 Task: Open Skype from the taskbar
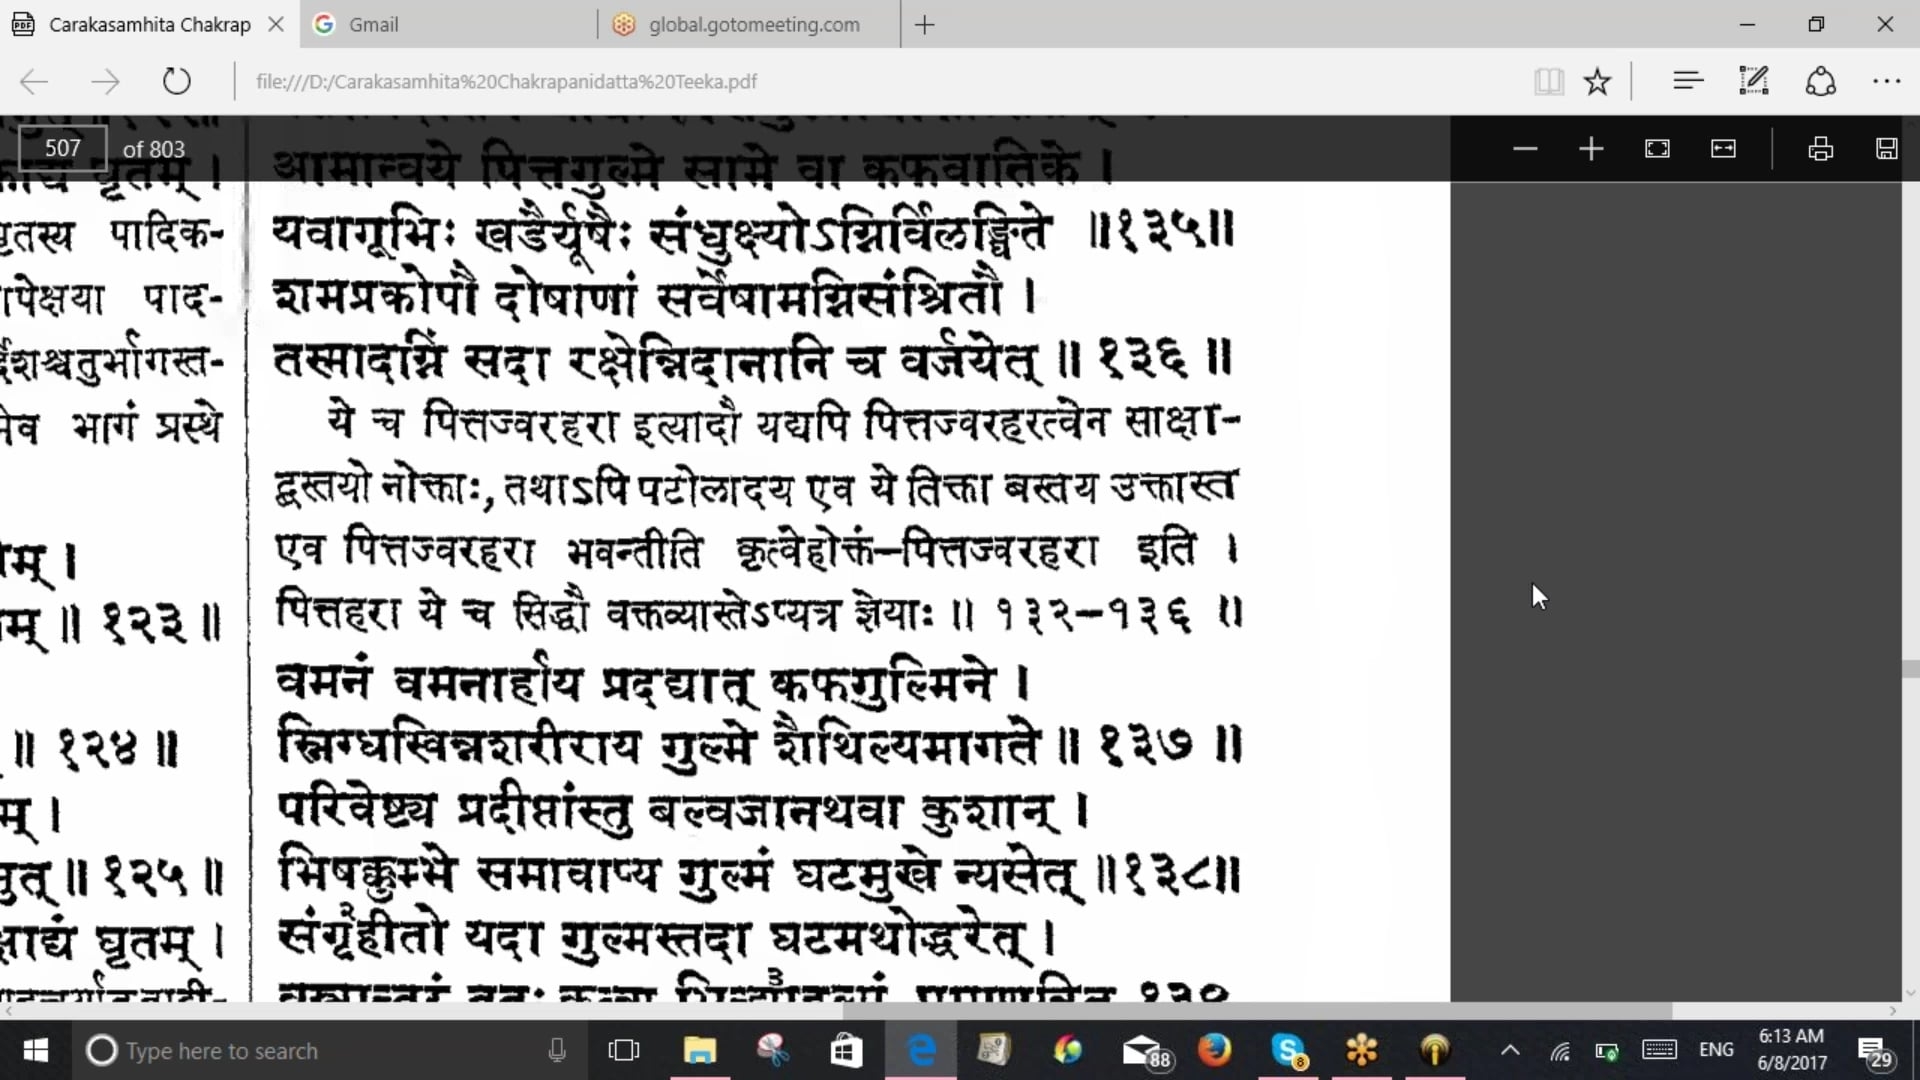point(1288,1050)
